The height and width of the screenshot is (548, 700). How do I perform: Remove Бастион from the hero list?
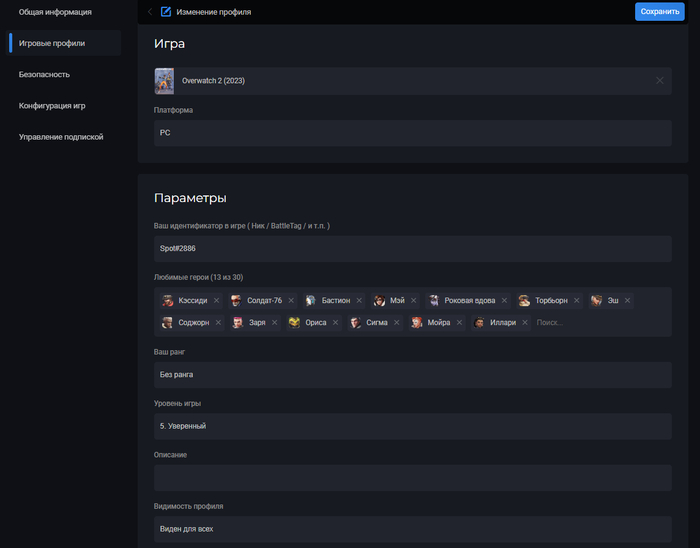pos(359,300)
